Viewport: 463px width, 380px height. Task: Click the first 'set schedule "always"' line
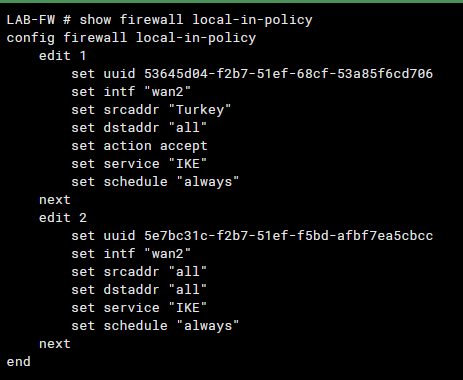[155, 182]
